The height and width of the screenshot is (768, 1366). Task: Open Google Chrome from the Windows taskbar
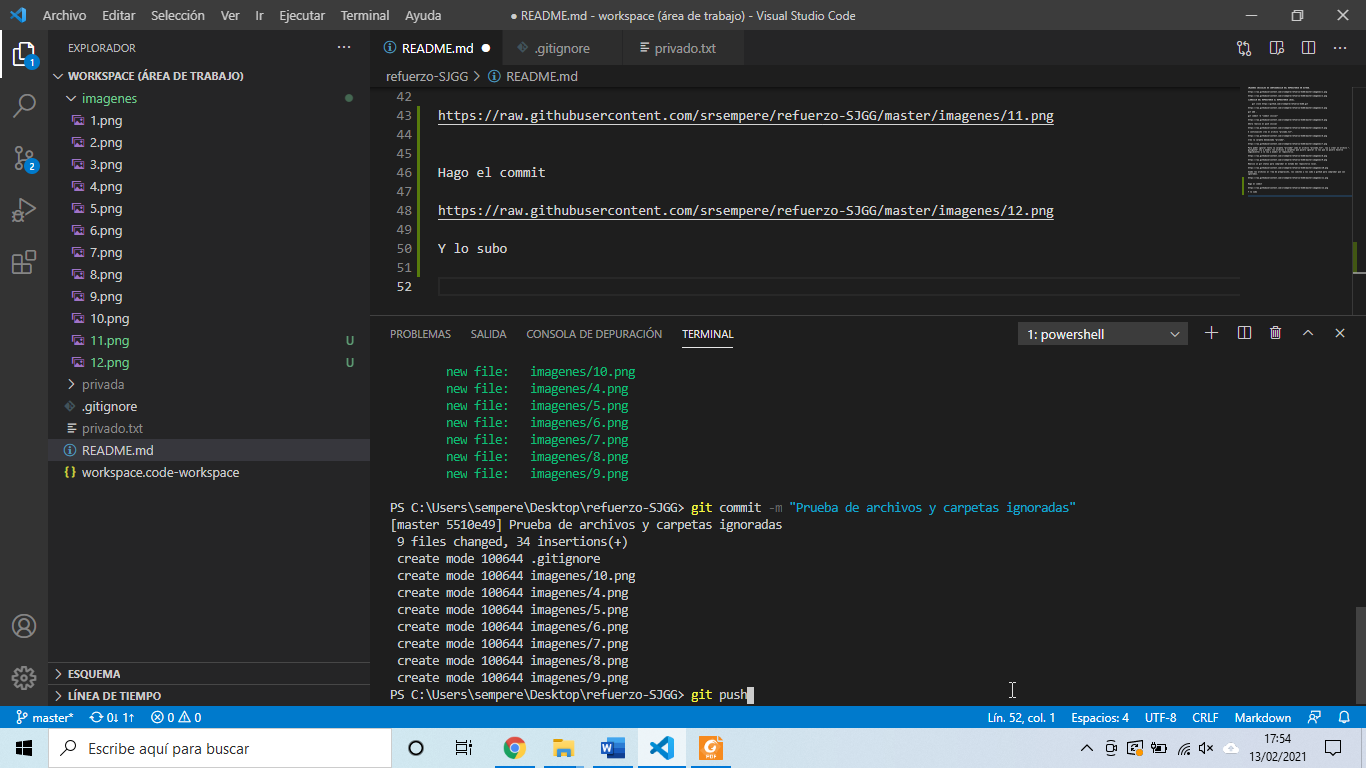(x=514, y=748)
